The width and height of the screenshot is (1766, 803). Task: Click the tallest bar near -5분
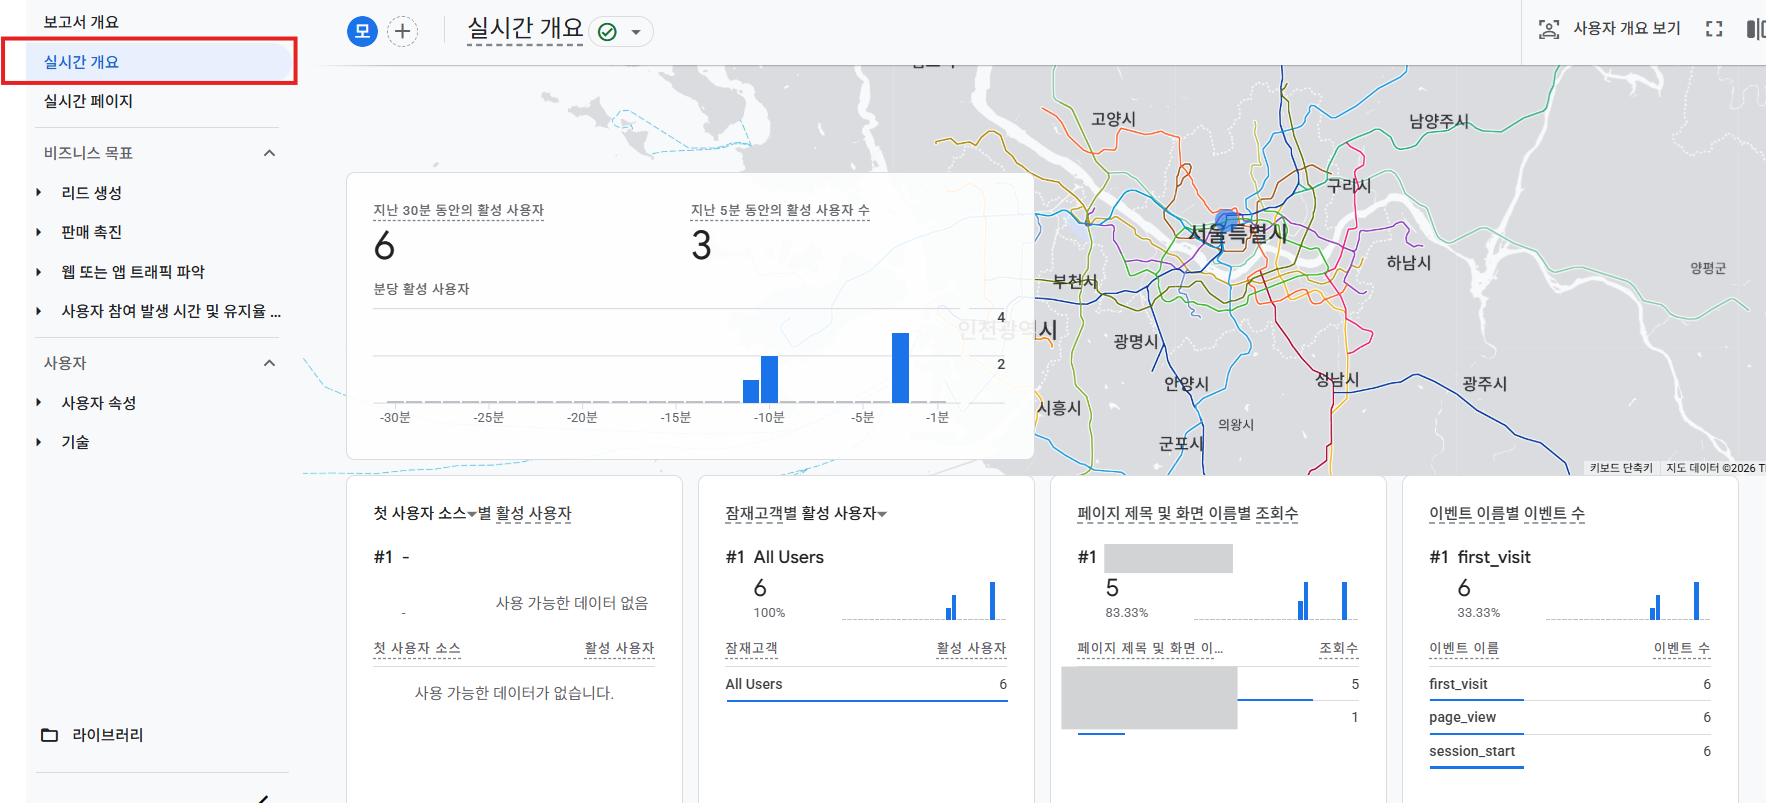tap(900, 368)
